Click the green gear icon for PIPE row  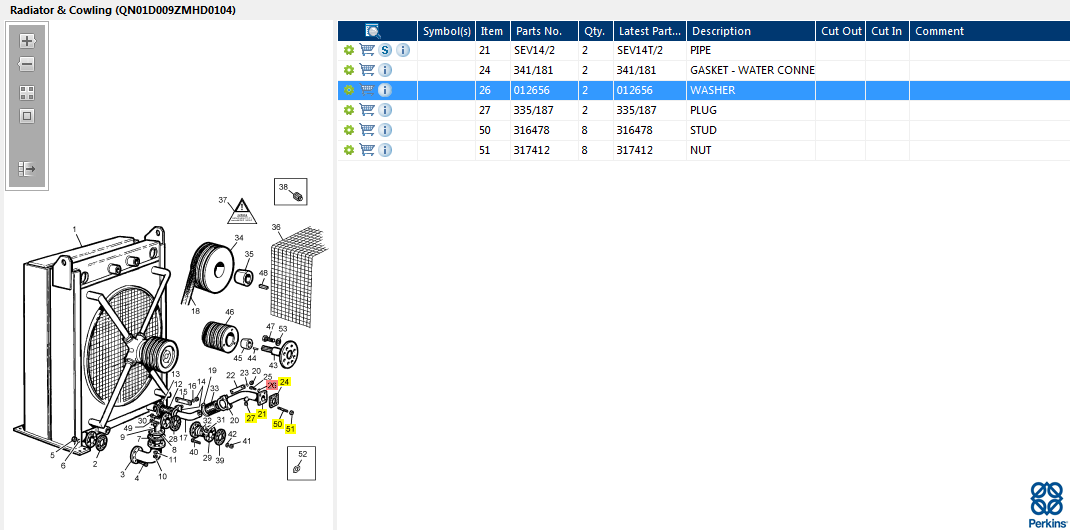349,50
